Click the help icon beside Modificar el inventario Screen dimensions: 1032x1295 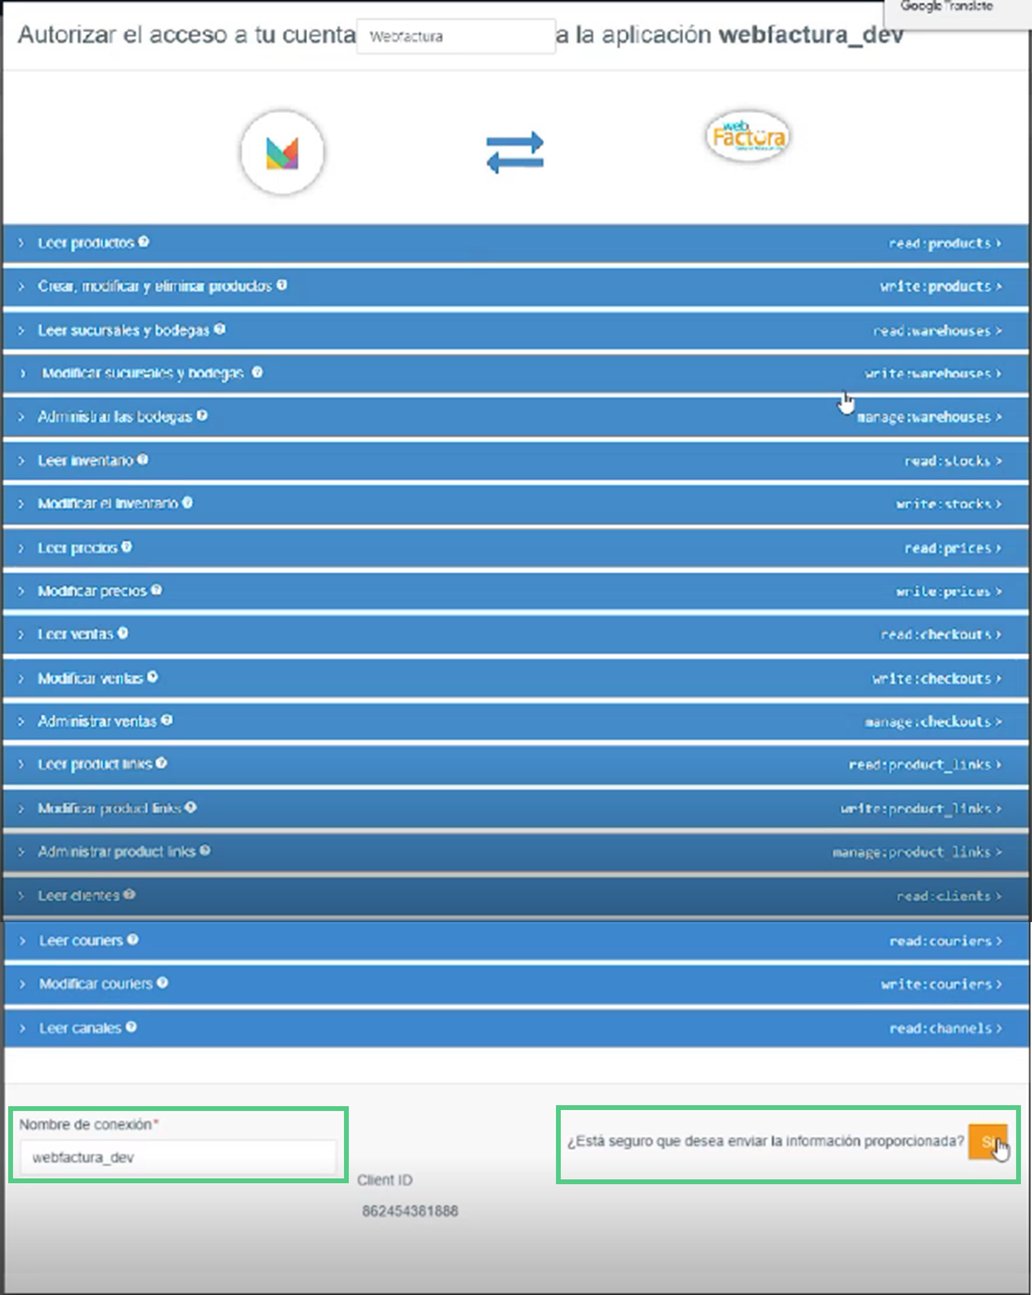(x=188, y=503)
